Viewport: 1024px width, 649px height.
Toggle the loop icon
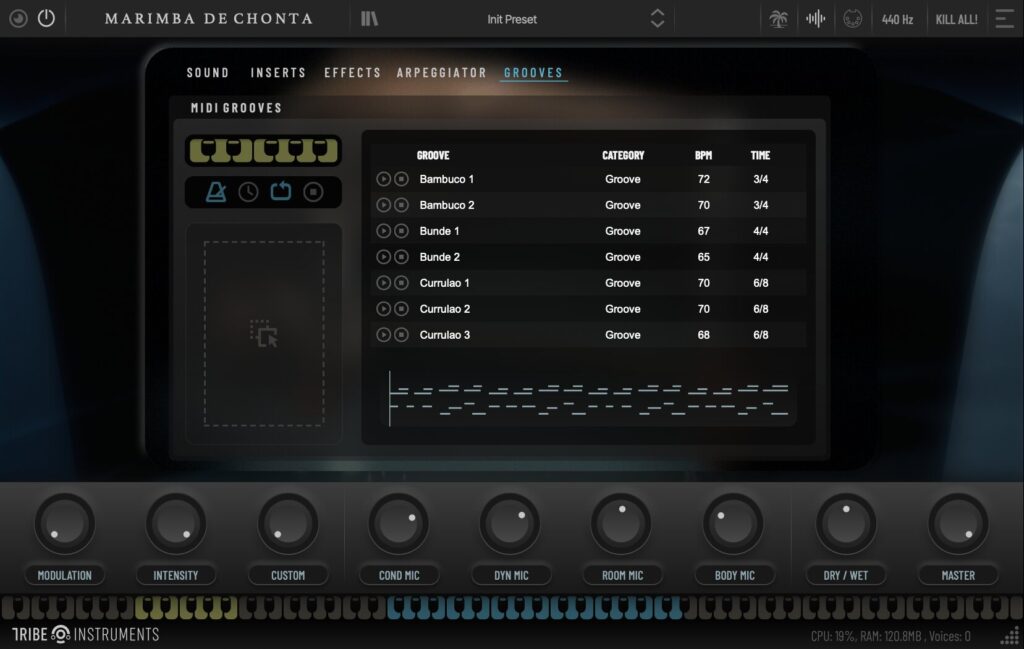[281, 191]
